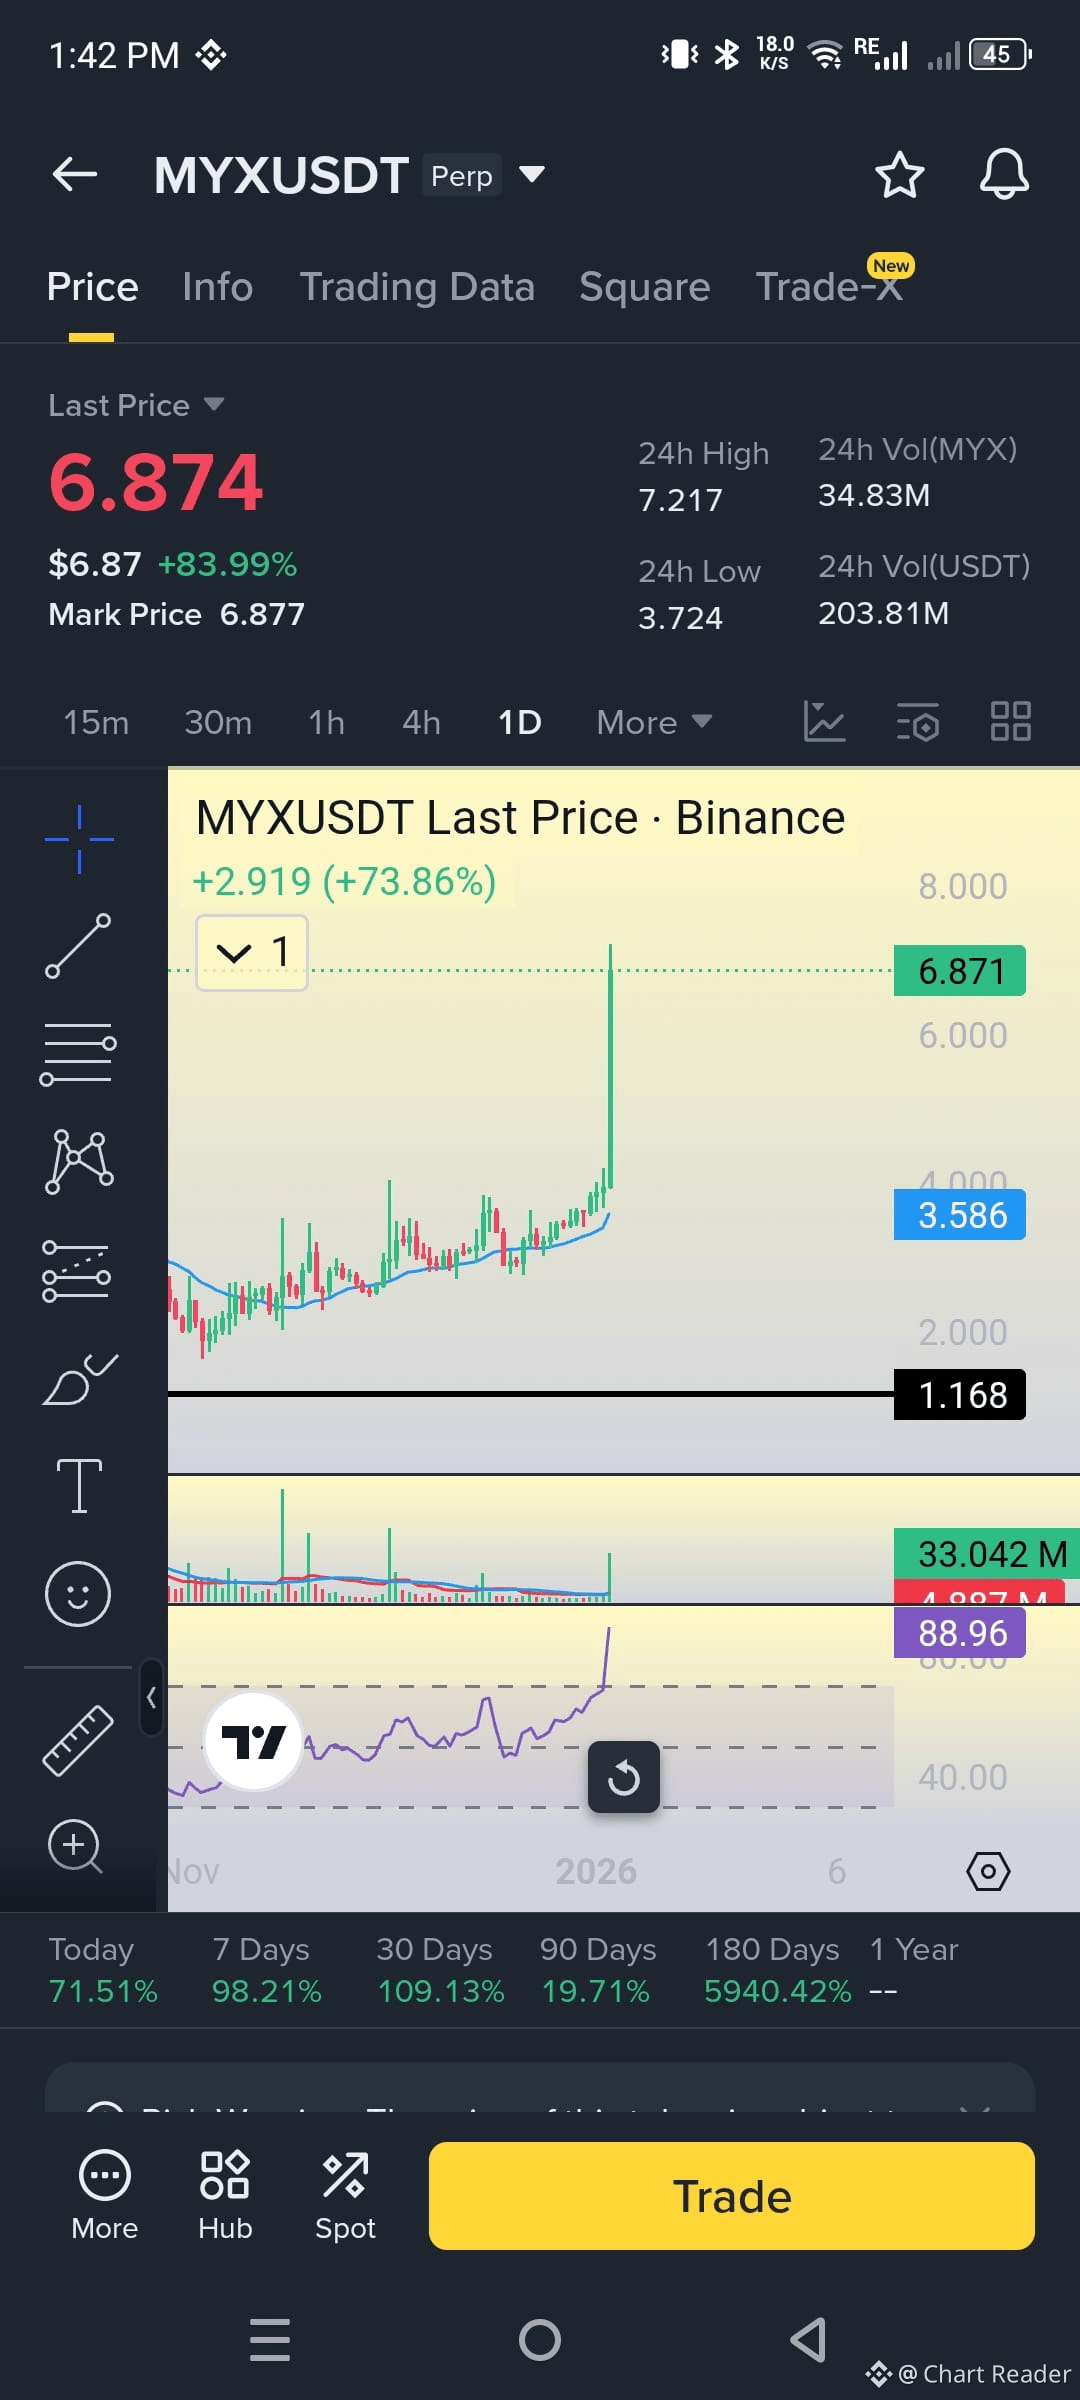Screen dimensions: 1080x2400
Task: Tap the 1 Year performance entry
Action: click(x=913, y=1970)
